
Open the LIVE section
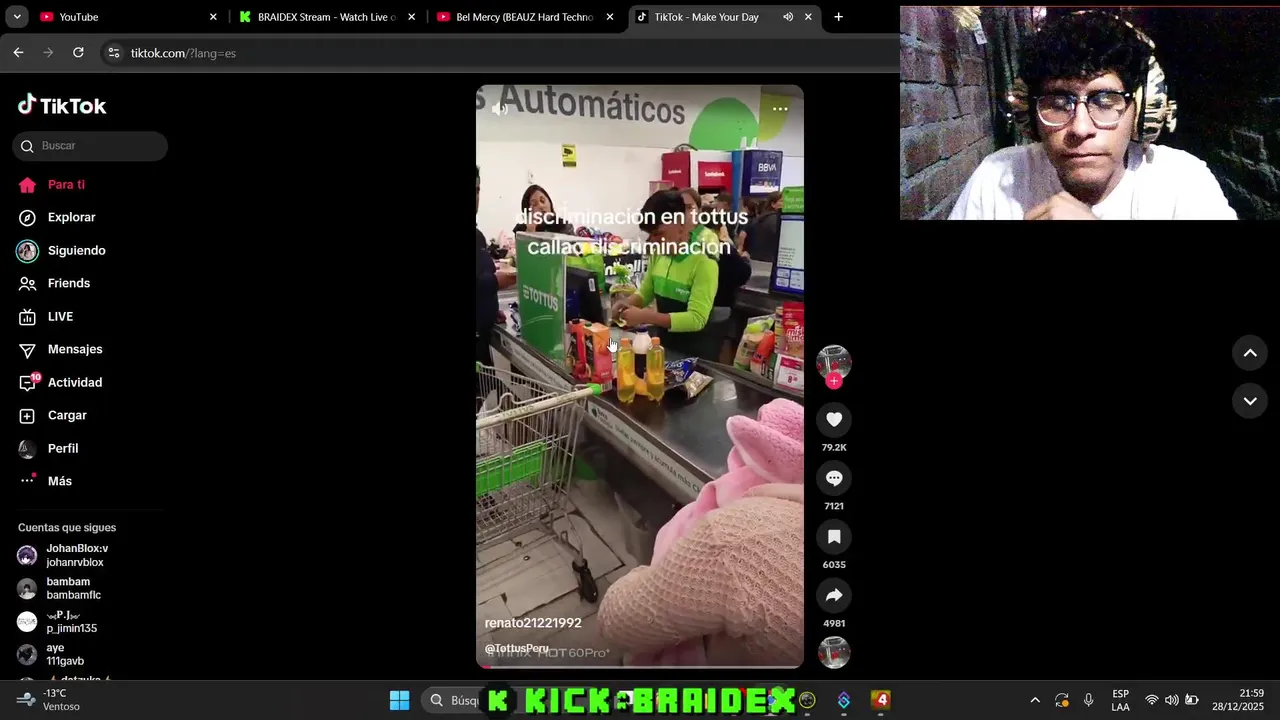tap(60, 317)
